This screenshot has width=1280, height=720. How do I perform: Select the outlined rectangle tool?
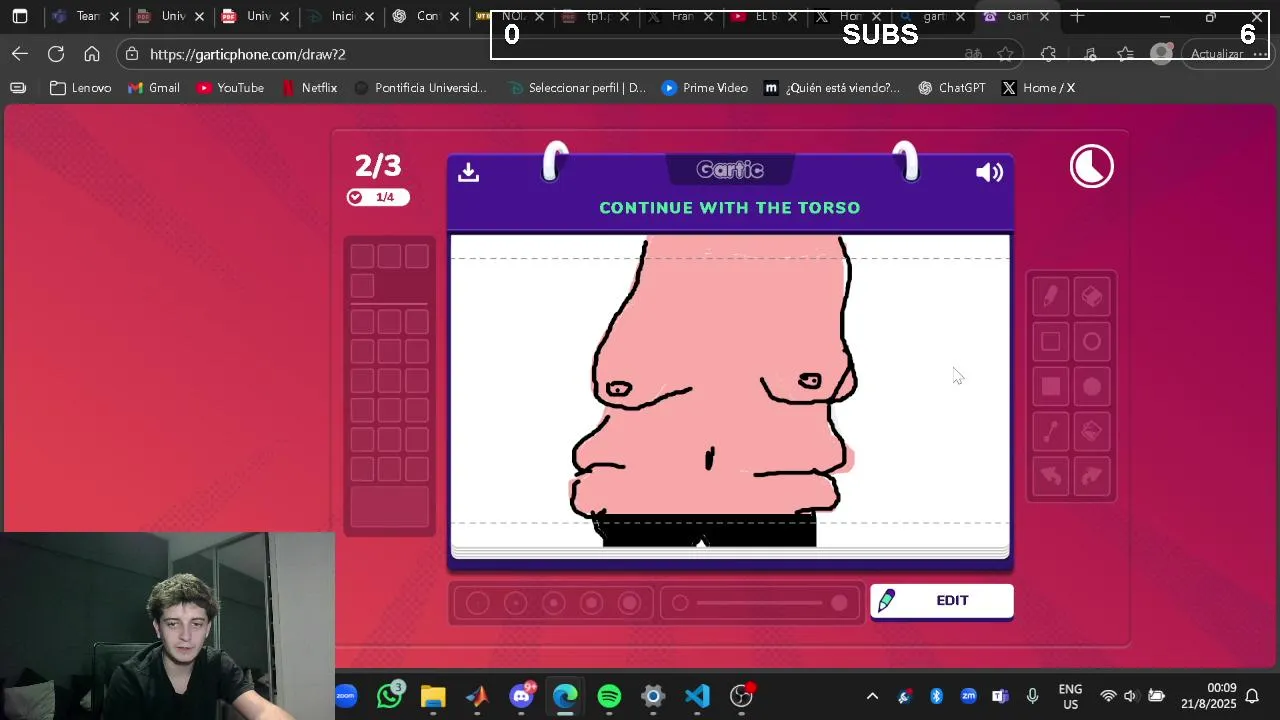tap(1050, 342)
